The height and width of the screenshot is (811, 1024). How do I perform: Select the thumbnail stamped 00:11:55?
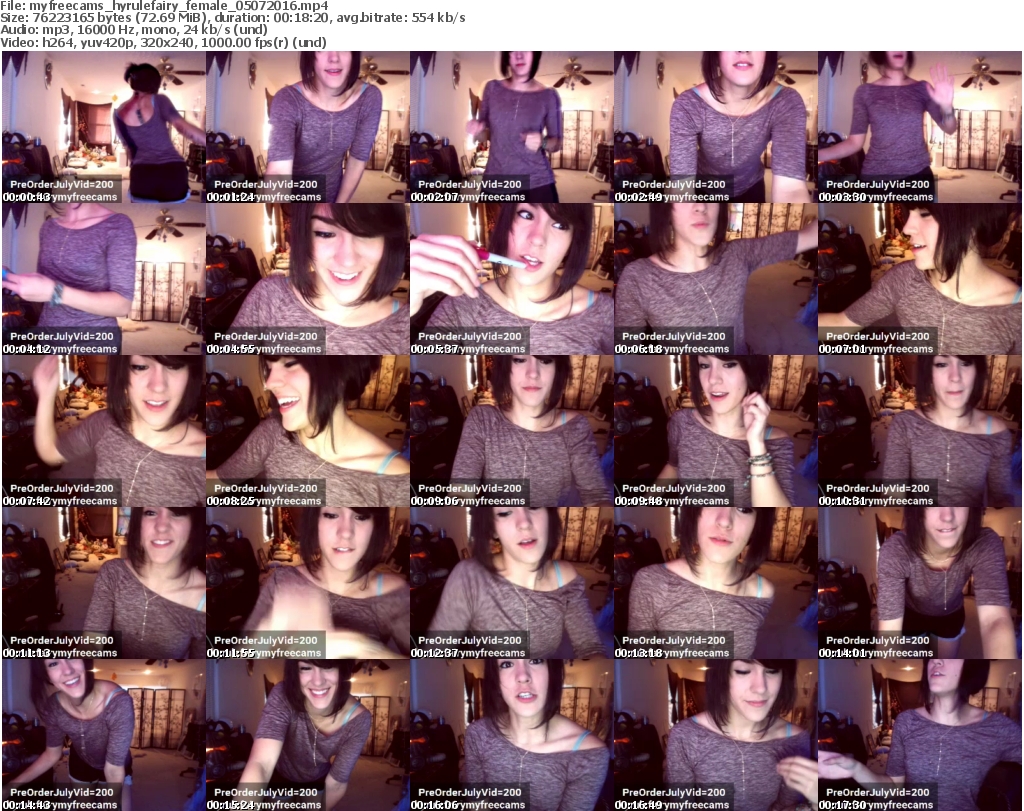coord(308,583)
